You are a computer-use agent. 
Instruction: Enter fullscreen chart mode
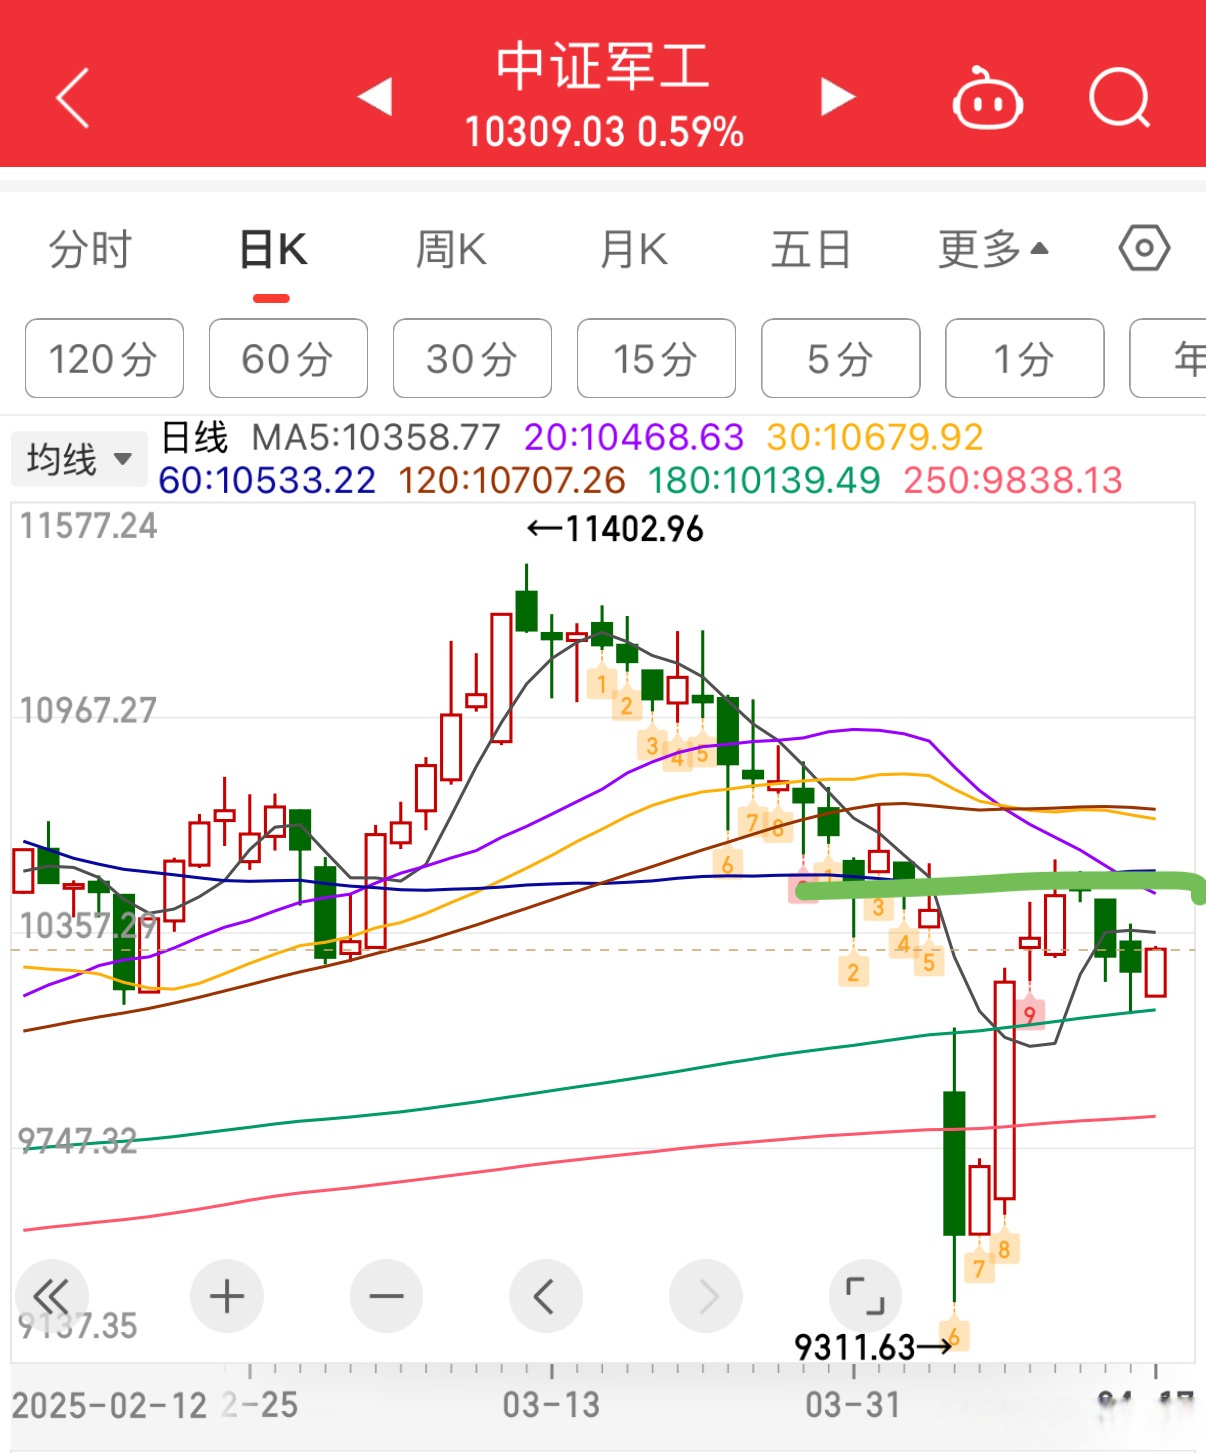[x=865, y=1296]
